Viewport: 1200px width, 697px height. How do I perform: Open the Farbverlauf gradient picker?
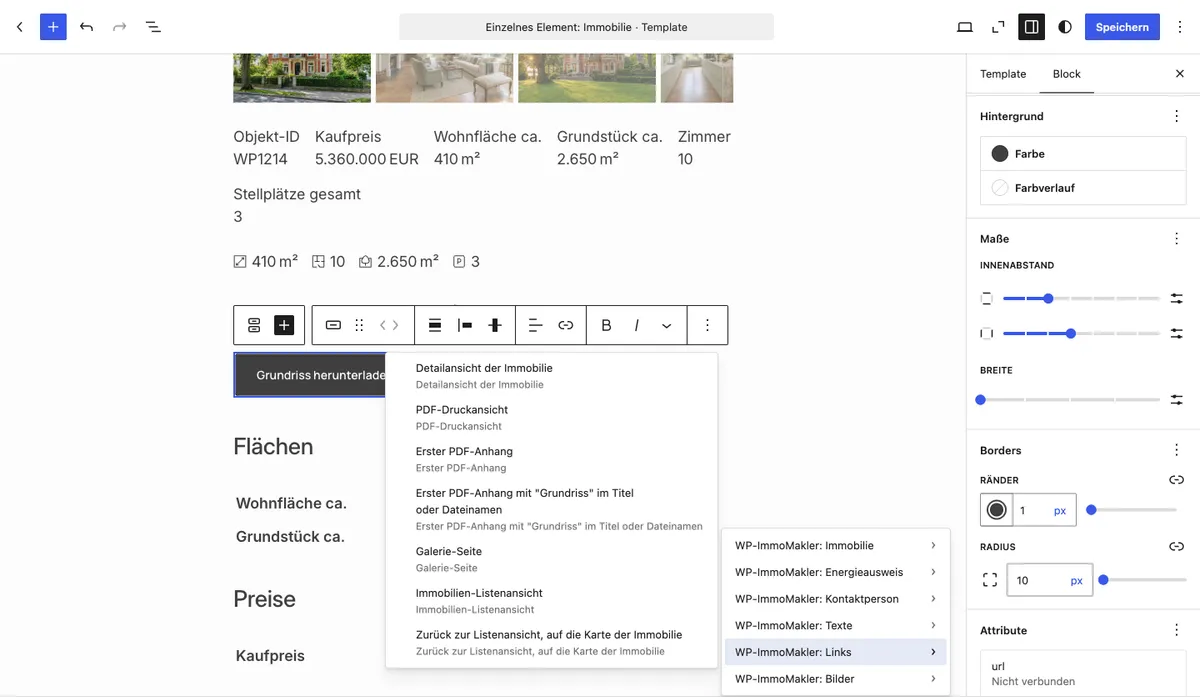tap(1083, 188)
